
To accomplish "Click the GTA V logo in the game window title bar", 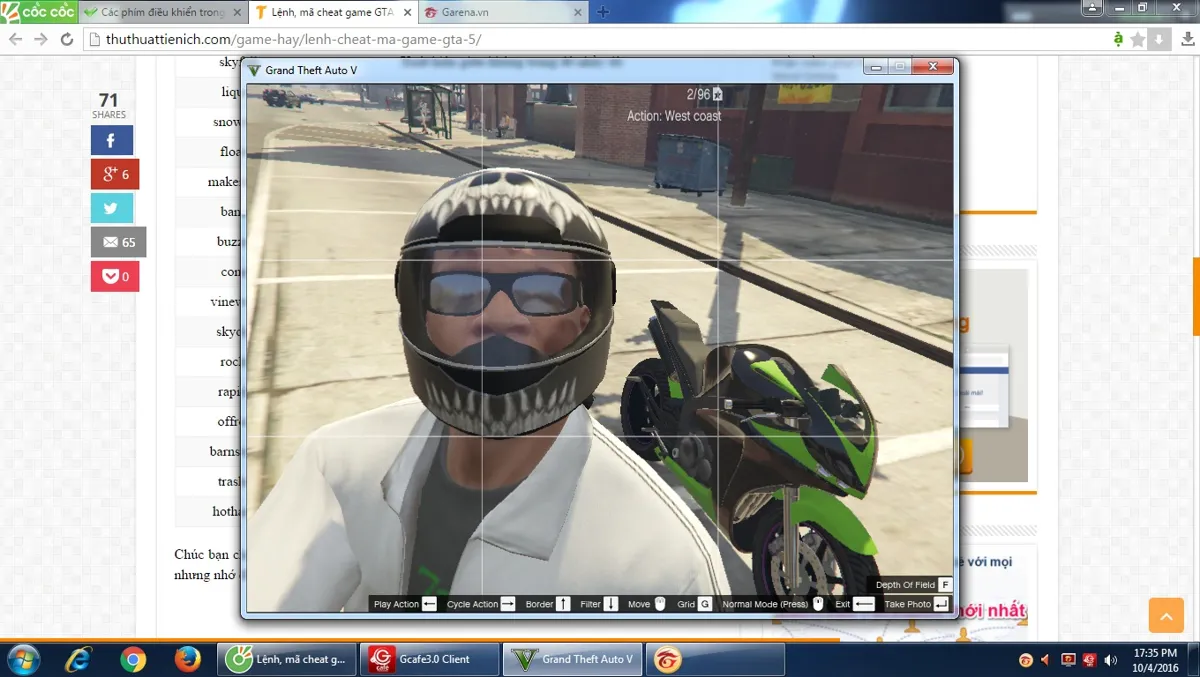I will pyautogui.click(x=254, y=70).
